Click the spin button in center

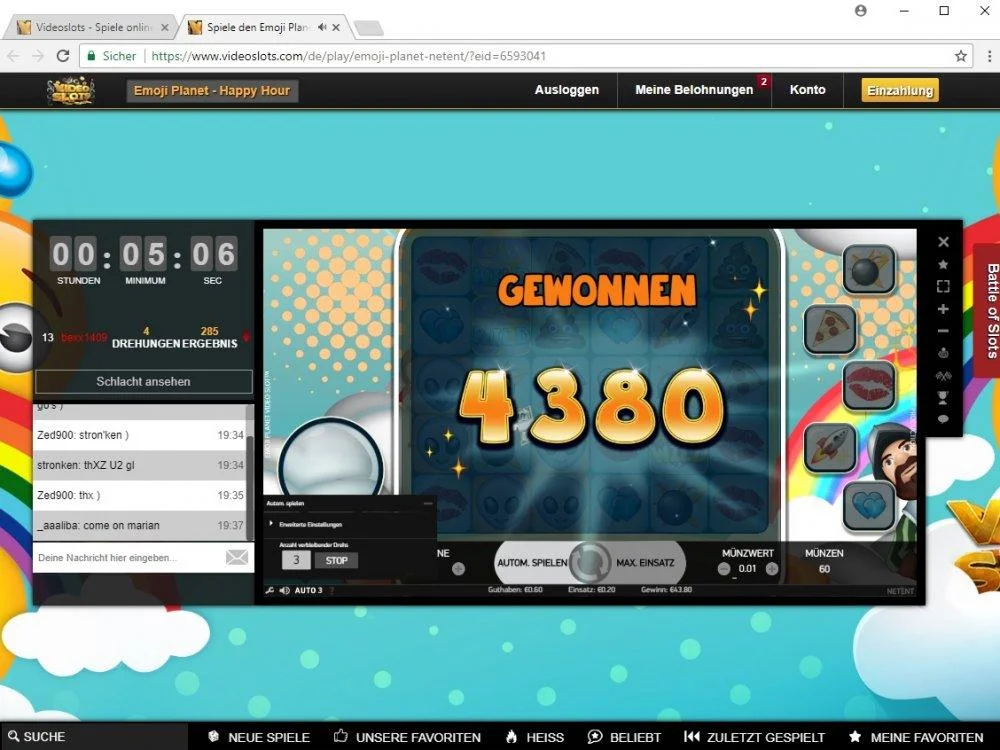tap(590, 562)
